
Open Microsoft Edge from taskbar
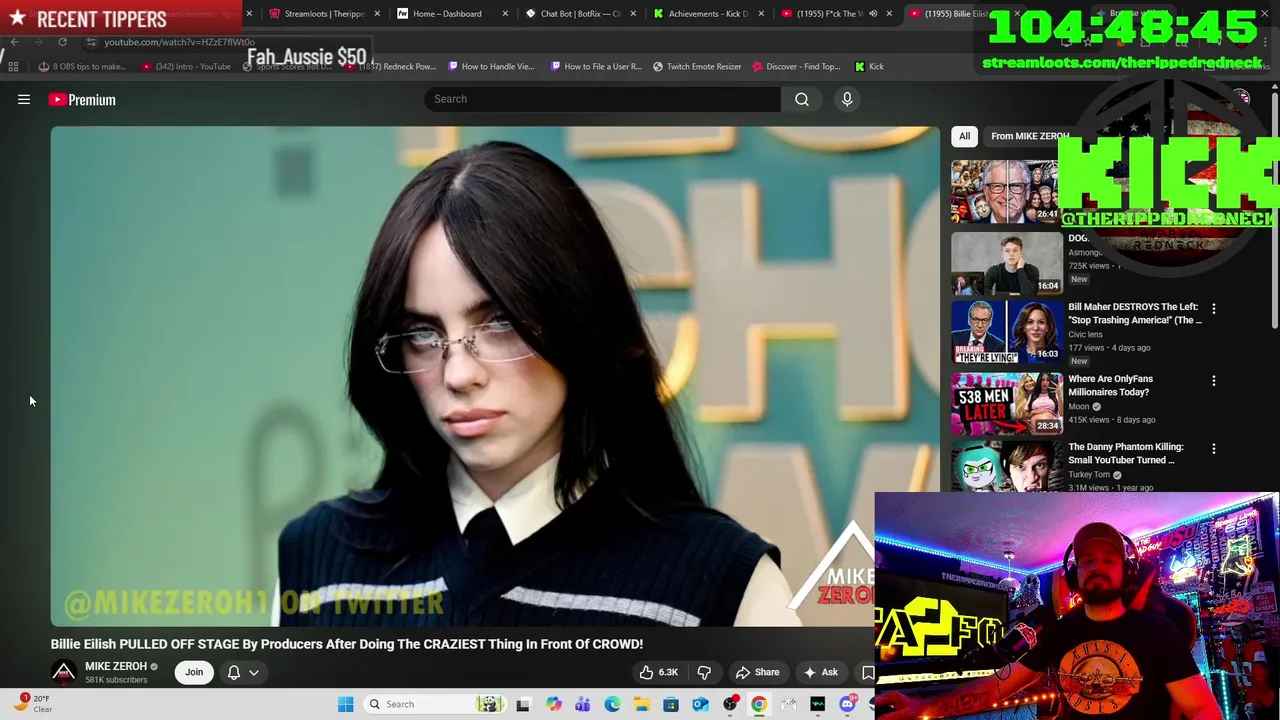click(612, 704)
